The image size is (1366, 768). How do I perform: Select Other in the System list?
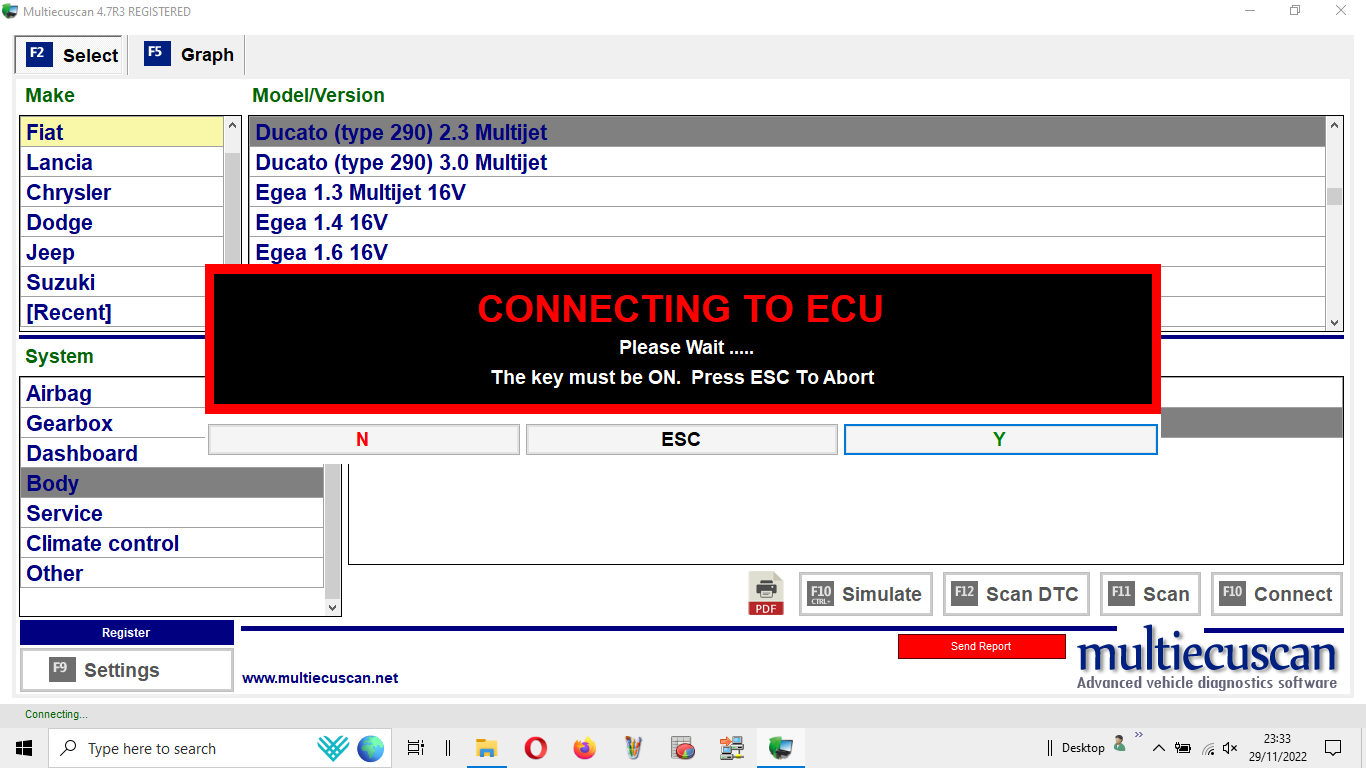tap(172, 573)
